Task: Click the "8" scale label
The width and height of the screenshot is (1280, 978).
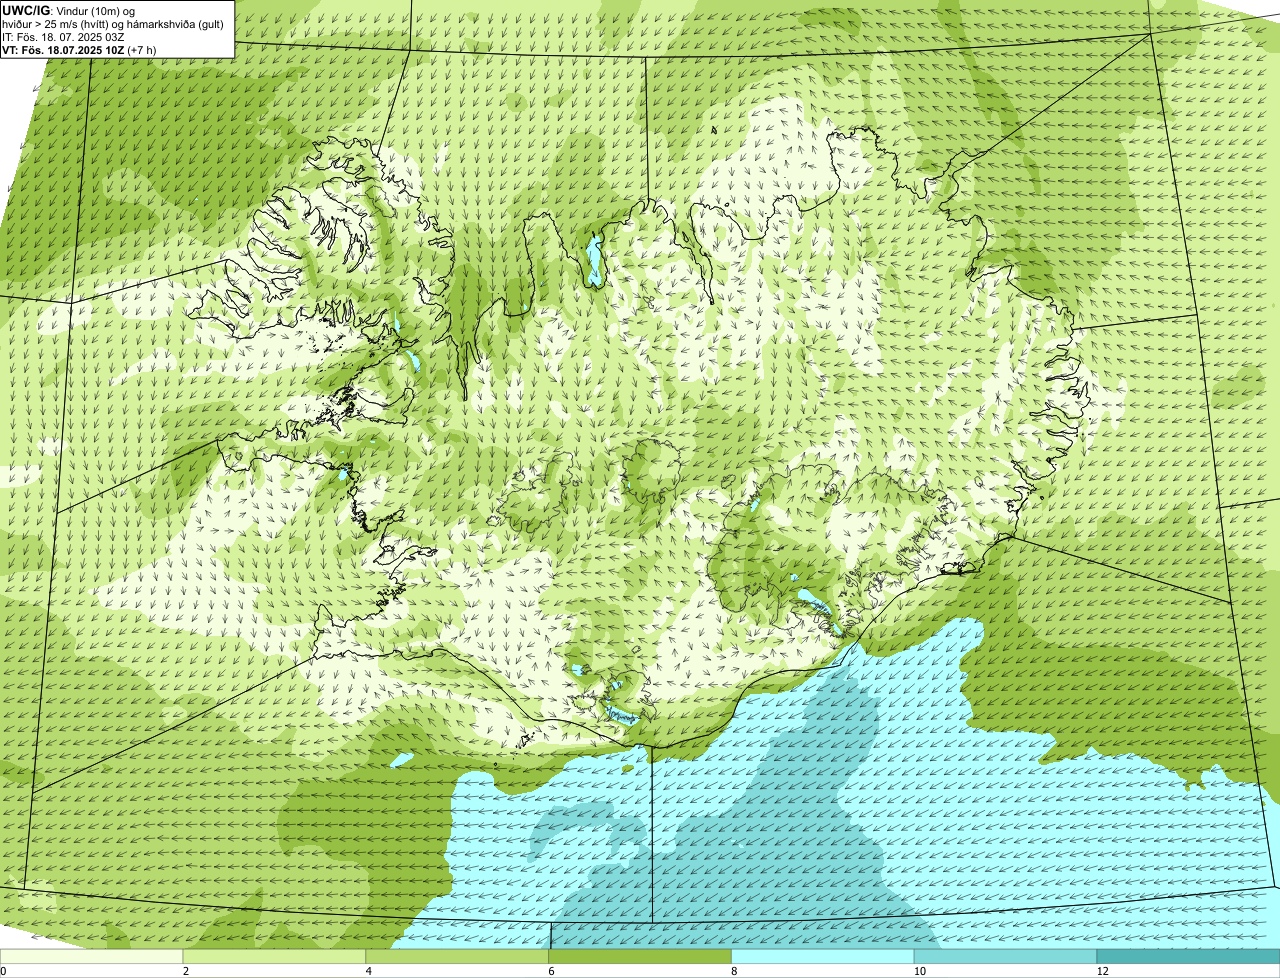Action: tap(734, 971)
